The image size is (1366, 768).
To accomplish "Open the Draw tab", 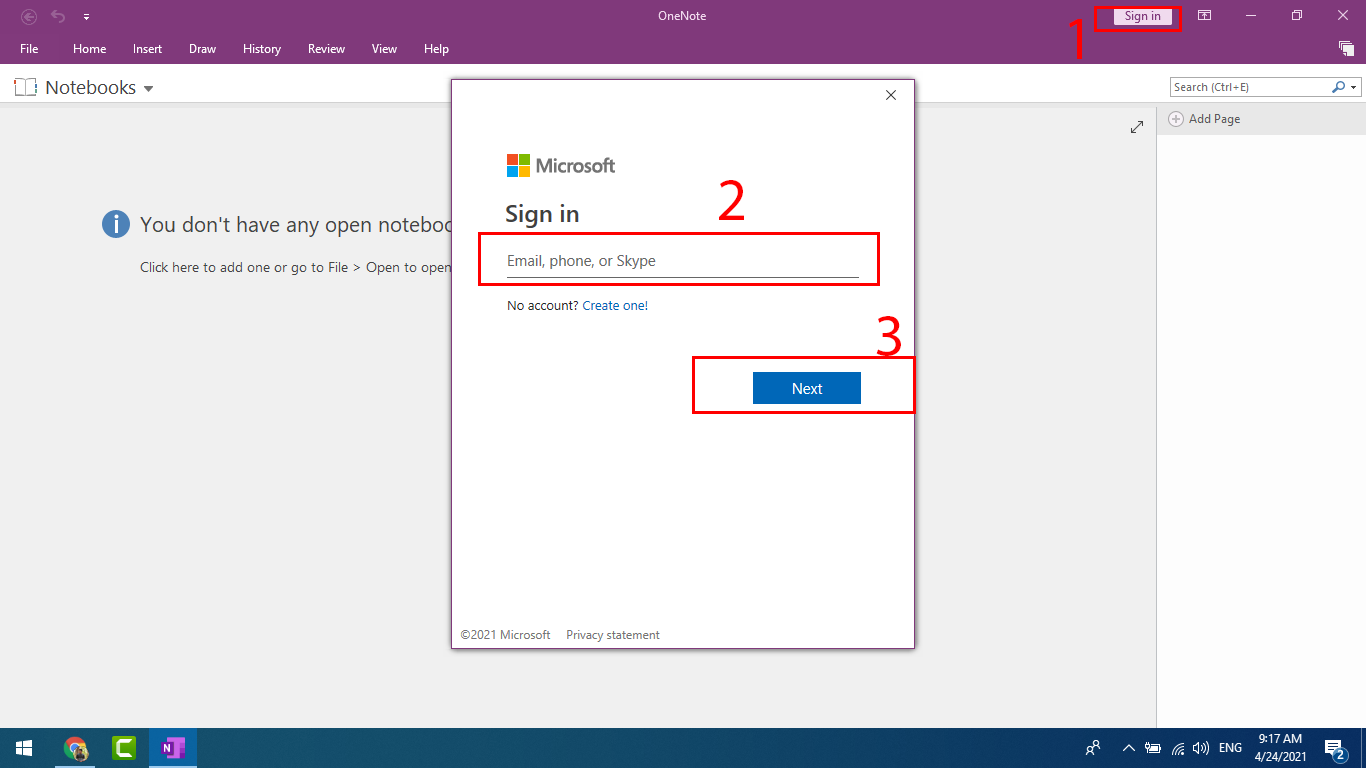I will coord(202,49).
